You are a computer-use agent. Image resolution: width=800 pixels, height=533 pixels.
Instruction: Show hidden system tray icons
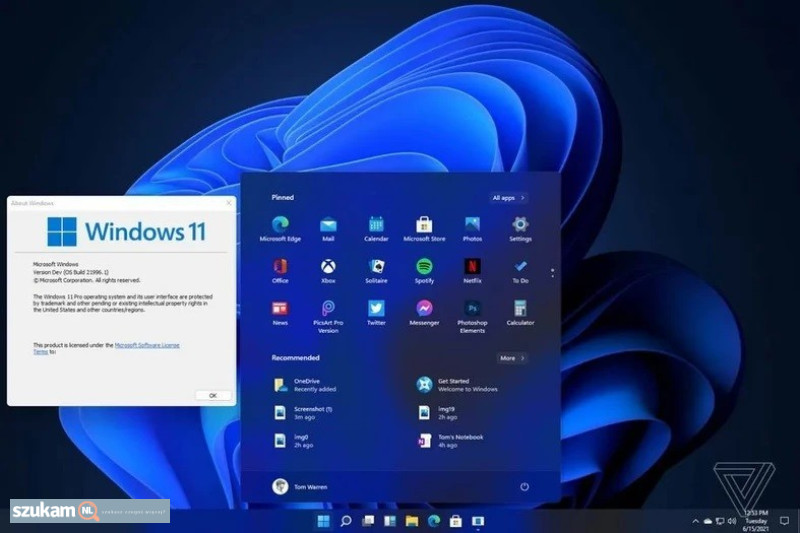[695, 521]
